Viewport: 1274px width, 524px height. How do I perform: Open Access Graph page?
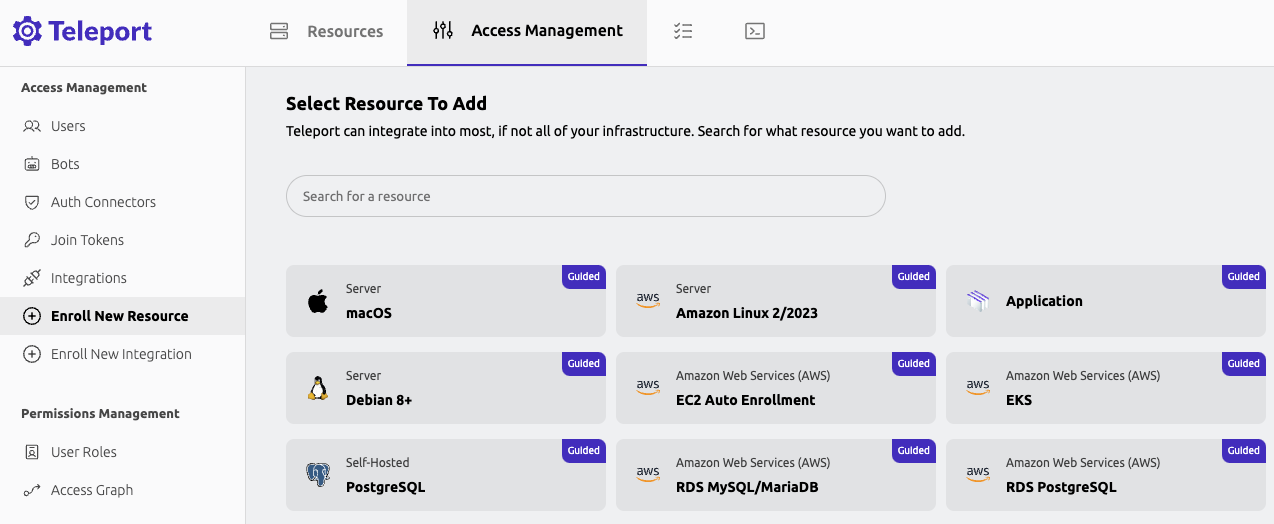click(122, 490)
